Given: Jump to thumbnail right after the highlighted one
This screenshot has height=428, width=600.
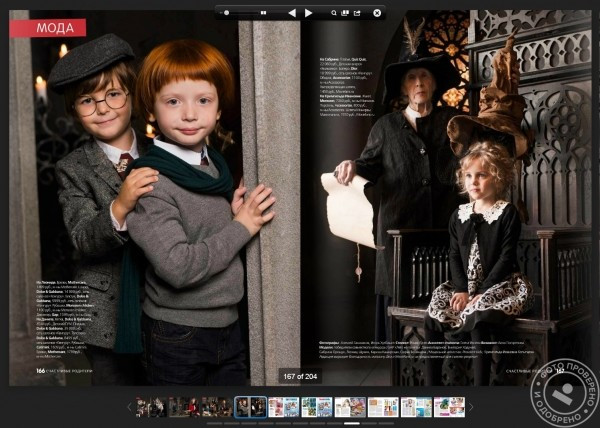Looking at the screenshot, I should [283, 407].
